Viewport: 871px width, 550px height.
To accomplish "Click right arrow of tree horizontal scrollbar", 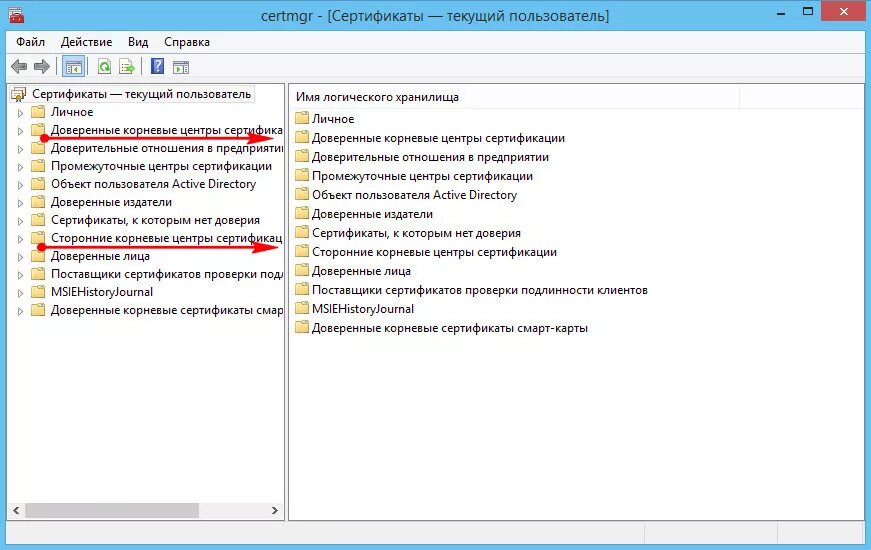I will (274, 510).
